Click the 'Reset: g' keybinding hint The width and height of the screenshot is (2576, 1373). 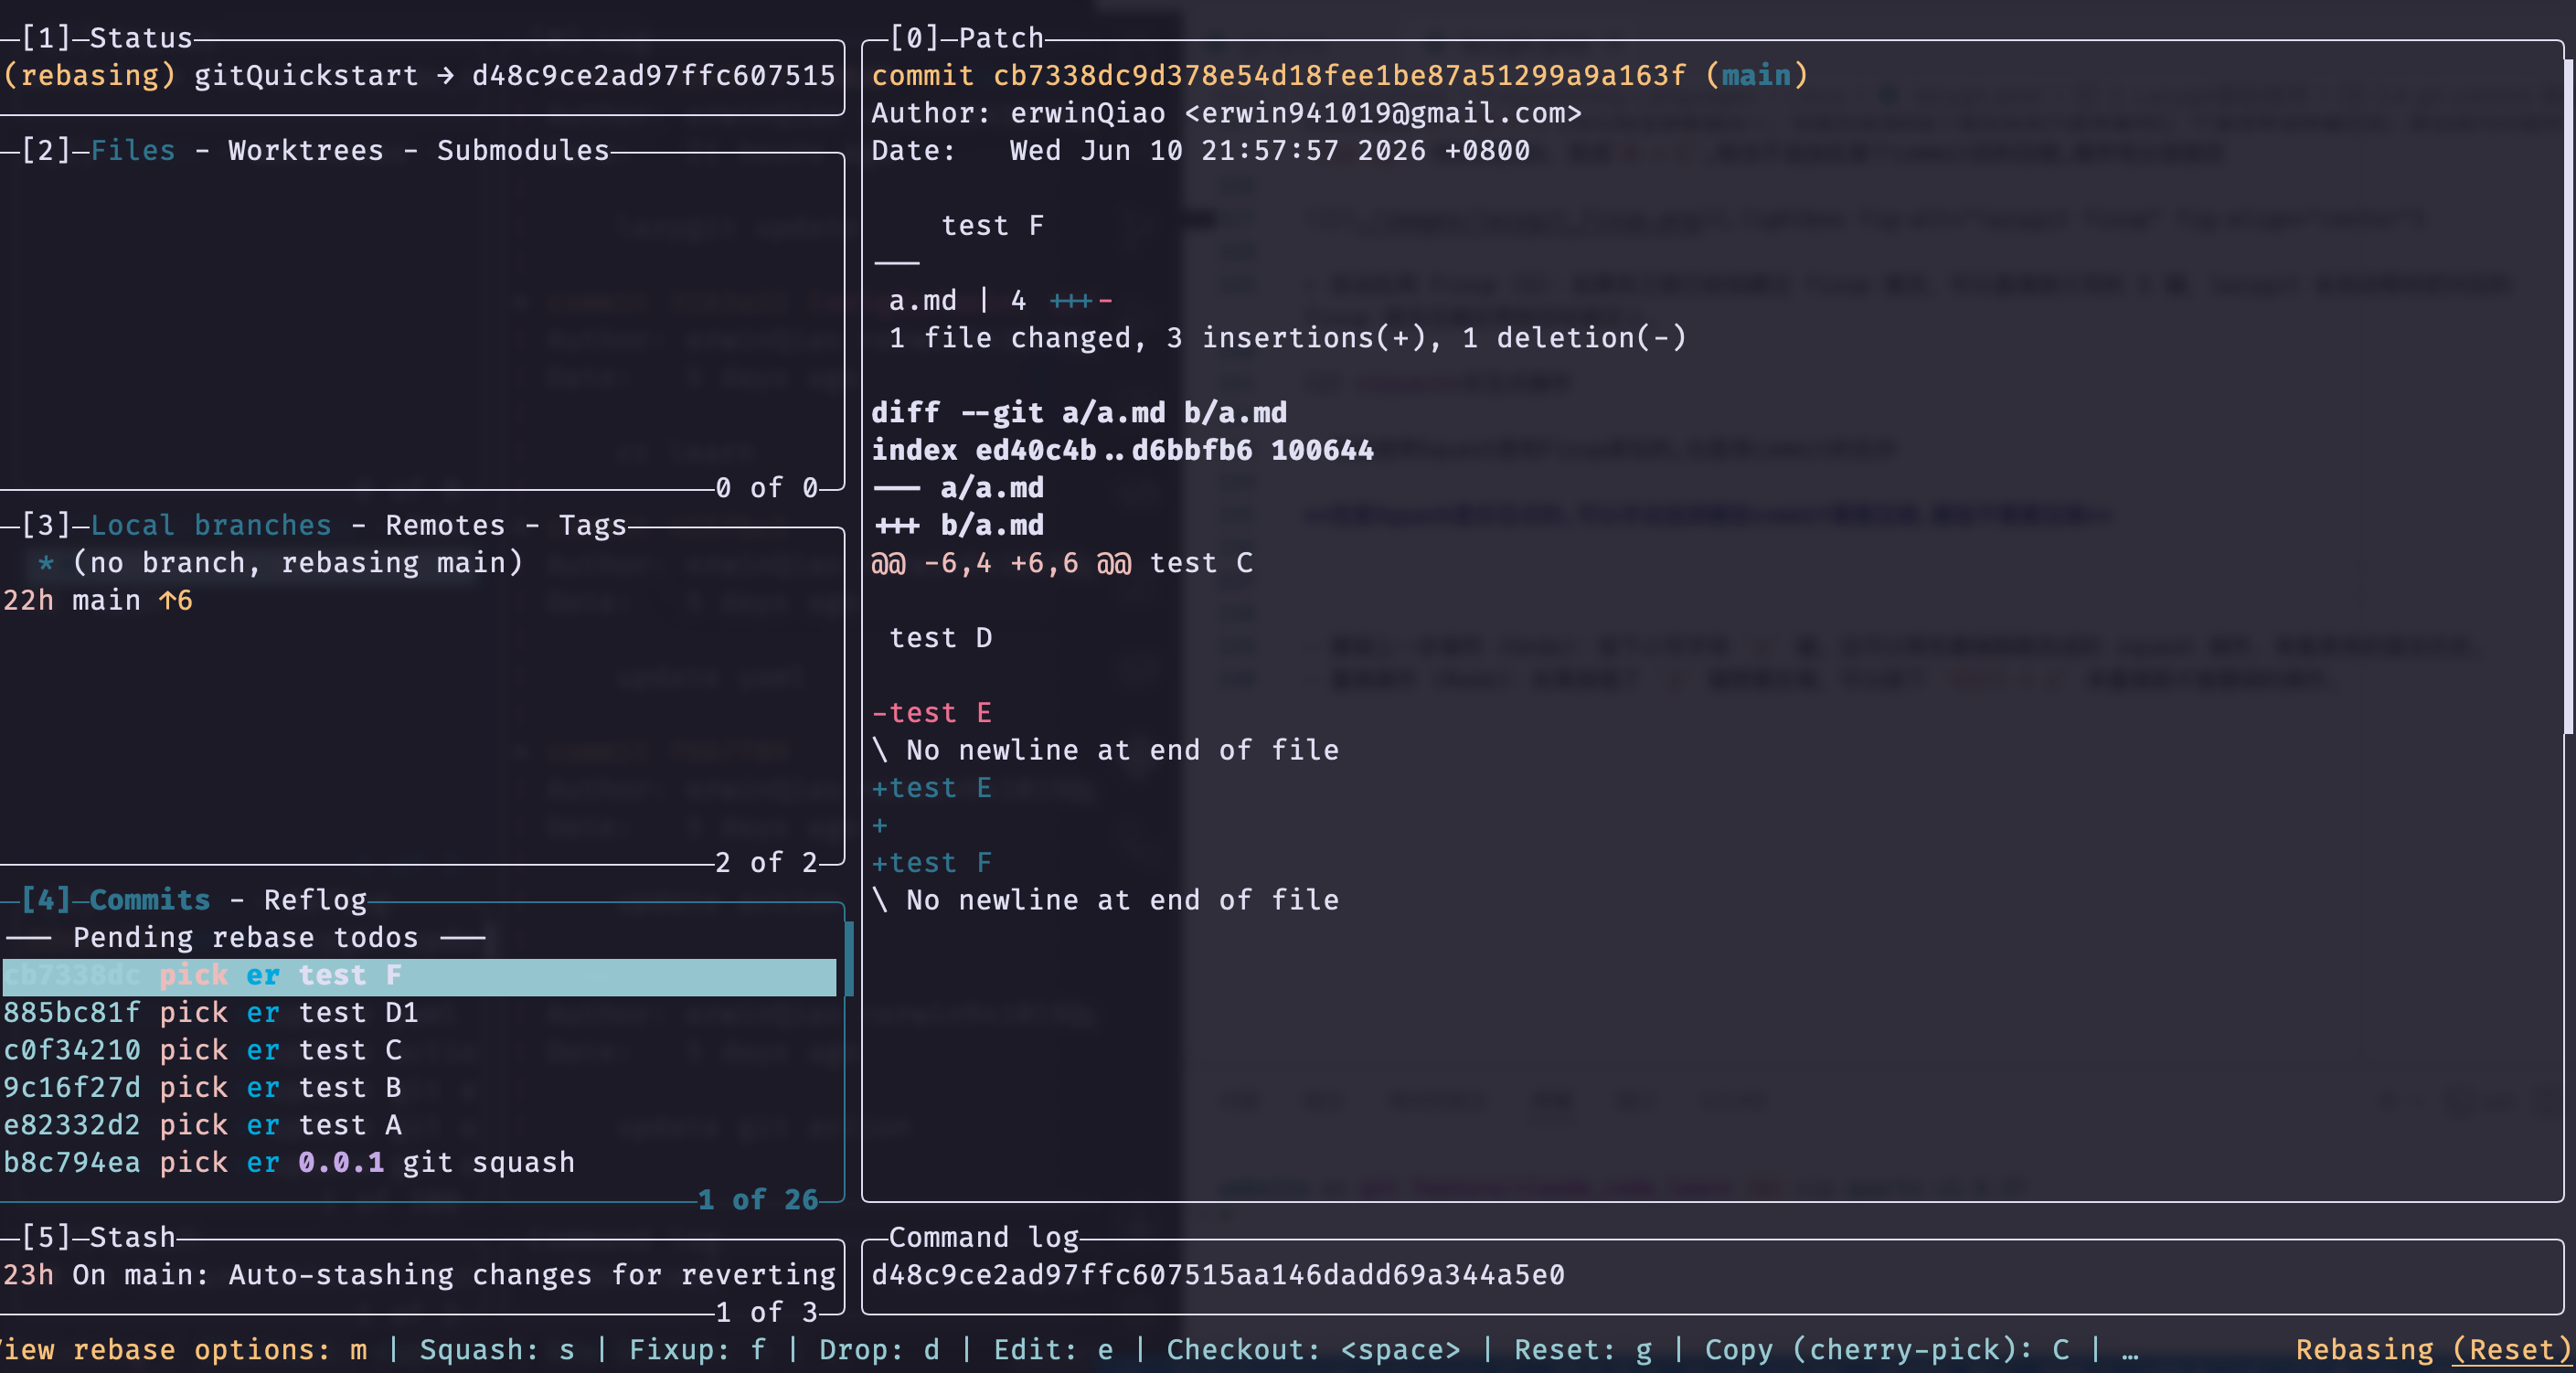tap(1583, 1350)
